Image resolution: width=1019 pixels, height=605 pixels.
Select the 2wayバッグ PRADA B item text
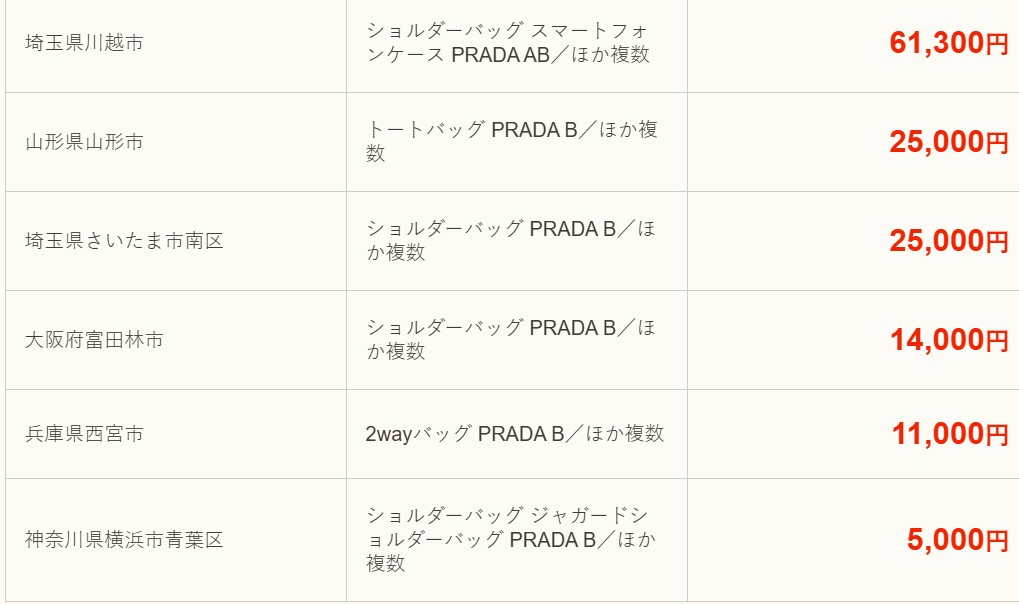point(515,434)
